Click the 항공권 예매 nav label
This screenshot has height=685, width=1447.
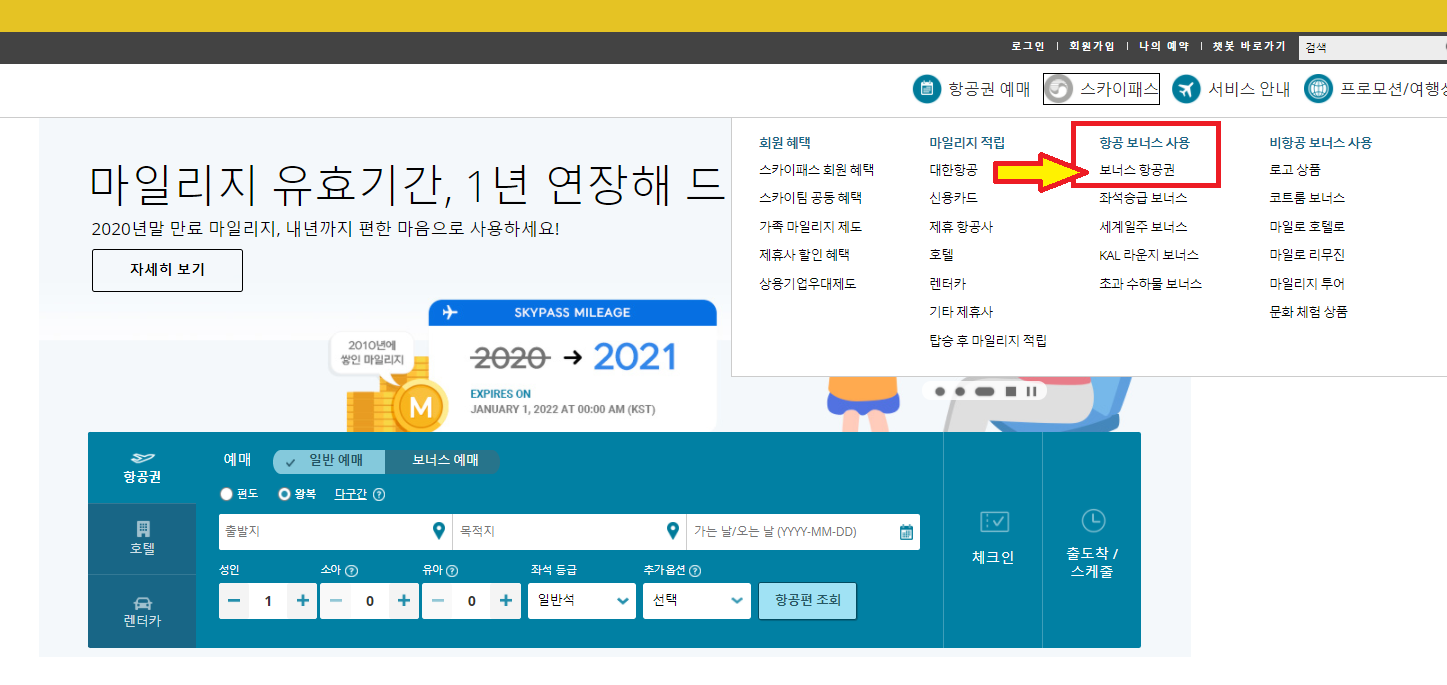(x=989, y=89)
